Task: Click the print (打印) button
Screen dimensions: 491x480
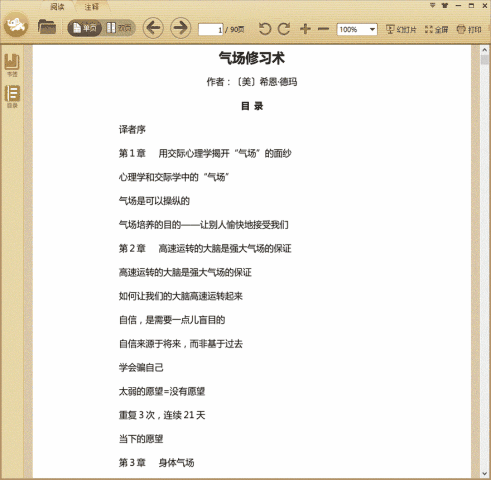Action: click(x=469, y=29)
